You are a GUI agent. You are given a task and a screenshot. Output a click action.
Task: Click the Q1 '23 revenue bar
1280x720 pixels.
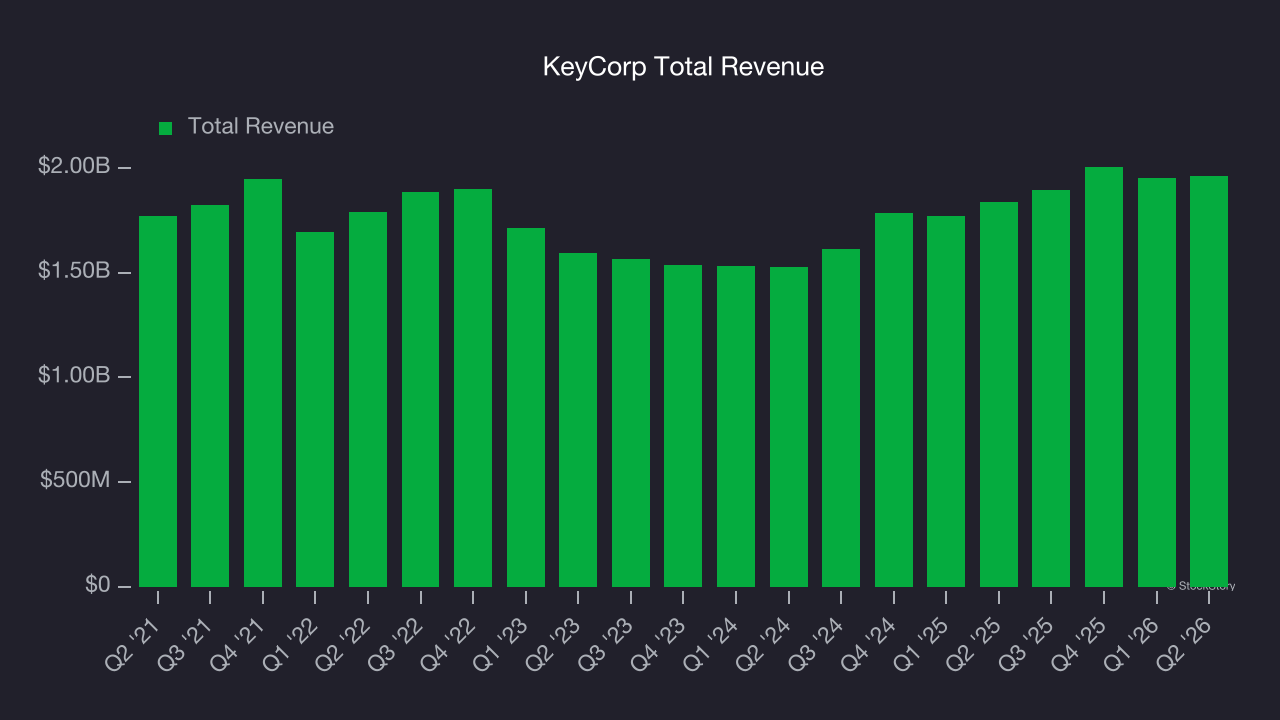pyautogui.click(x=526, y=408)
